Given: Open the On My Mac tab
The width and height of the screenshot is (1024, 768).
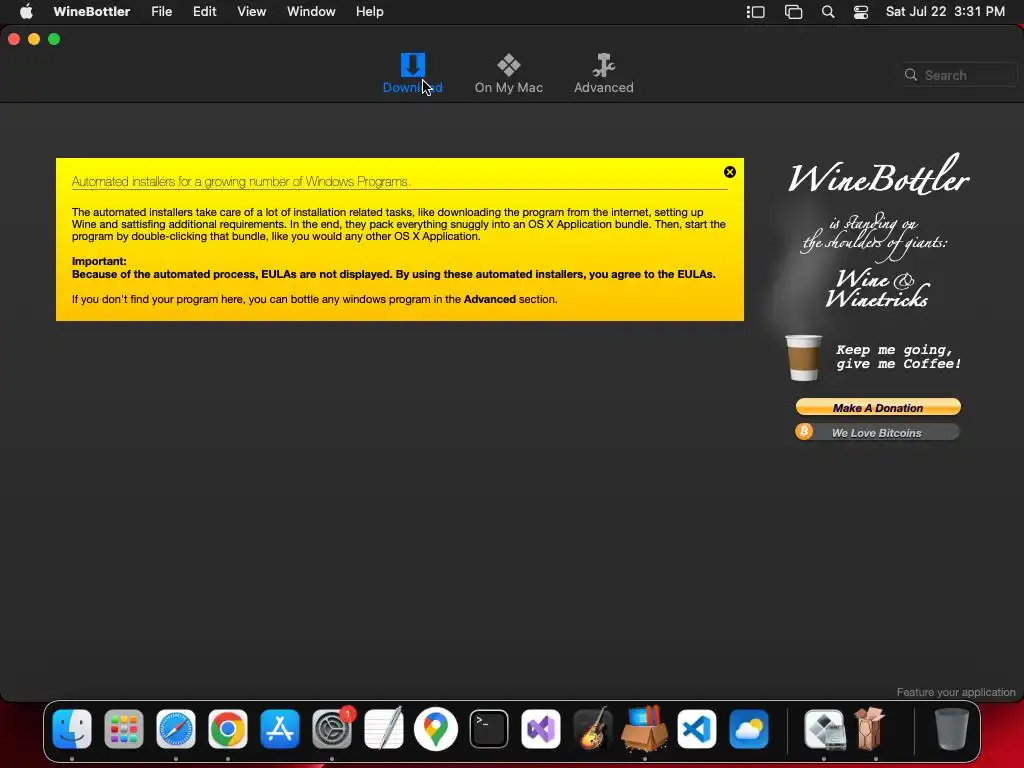Looking at the screenshot, I should pos(509,74).
